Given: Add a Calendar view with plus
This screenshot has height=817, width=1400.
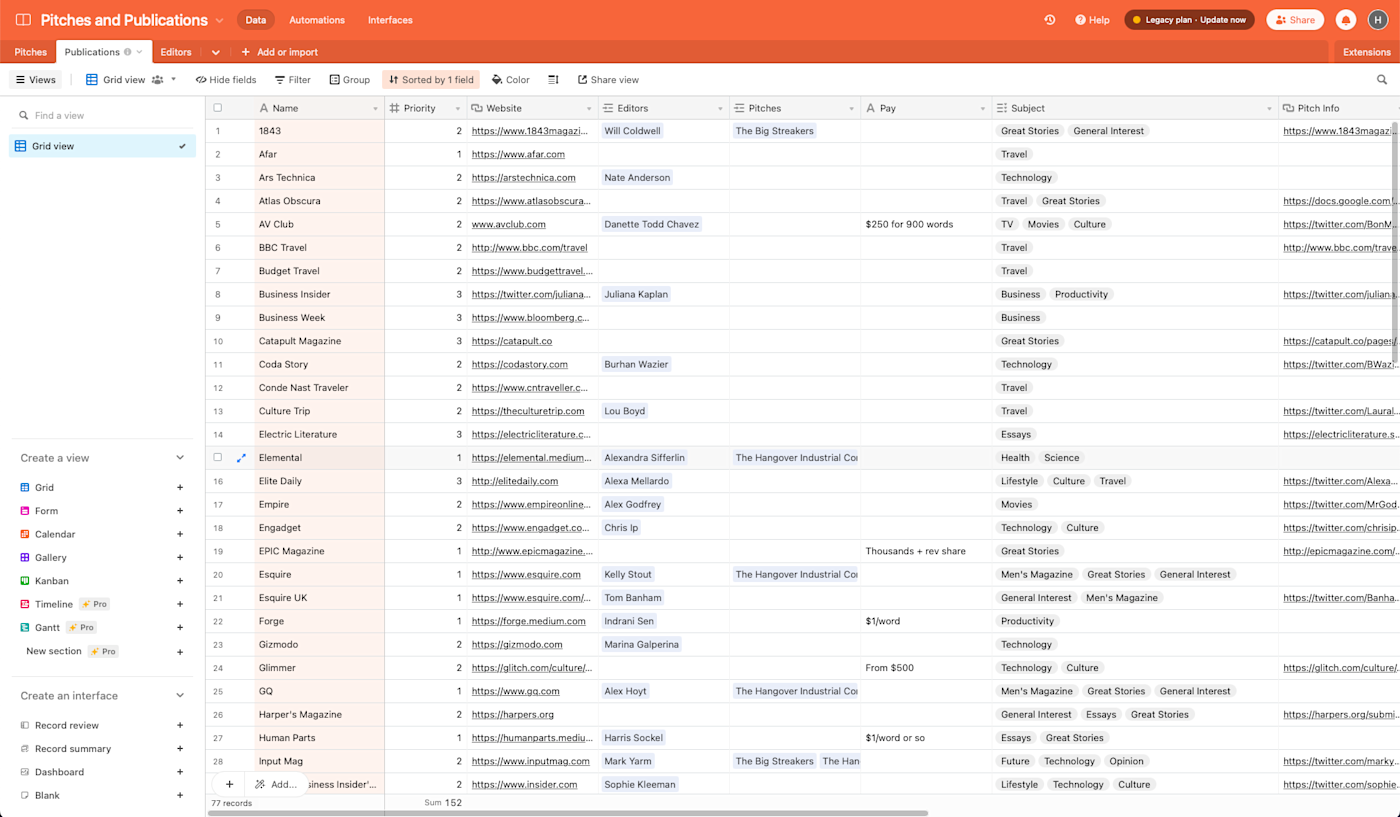Looking at the screenshot, I should pyautogui.click(x=180, y=534).
